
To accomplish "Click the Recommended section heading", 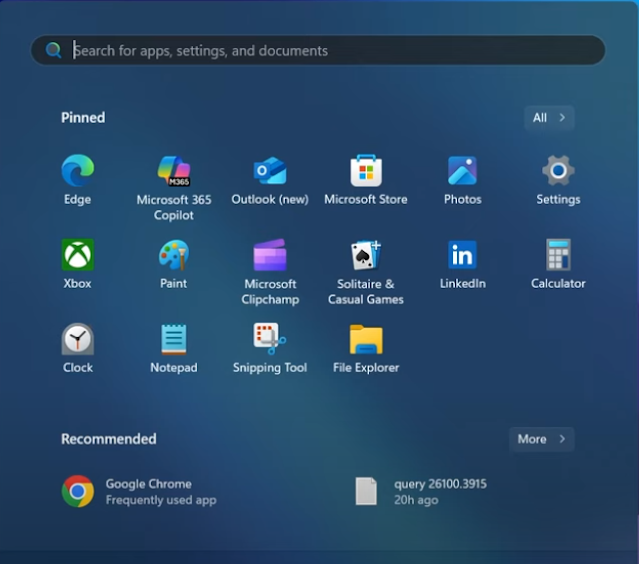I will click(109, 439).
